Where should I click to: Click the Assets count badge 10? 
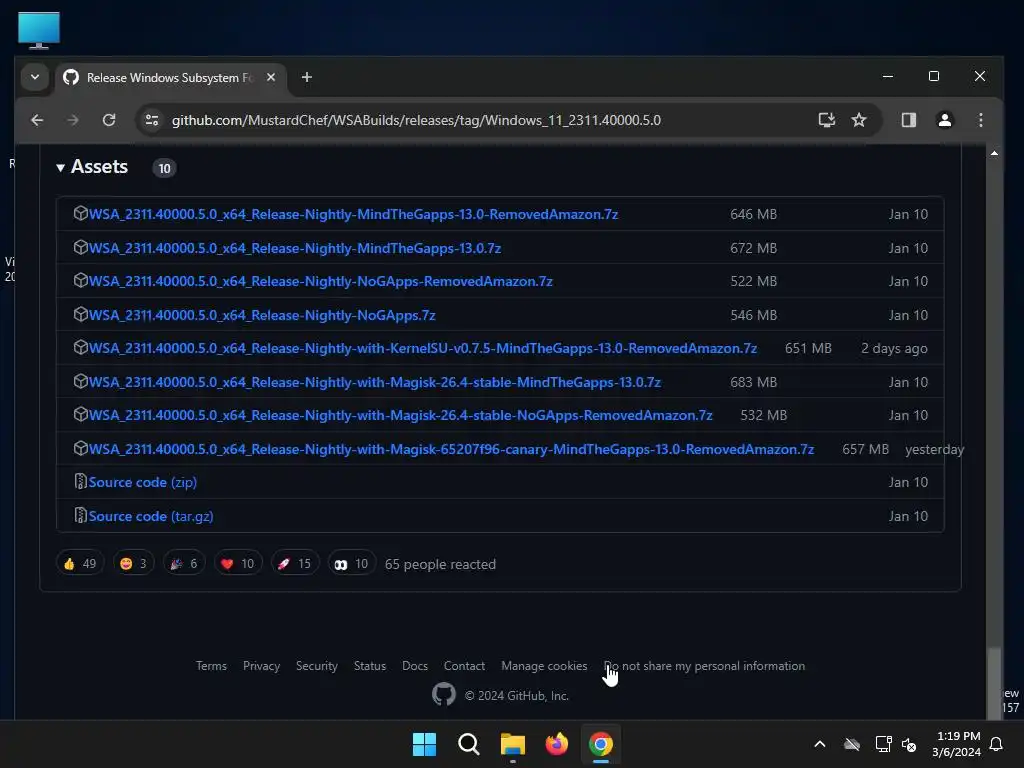point(165,168)
